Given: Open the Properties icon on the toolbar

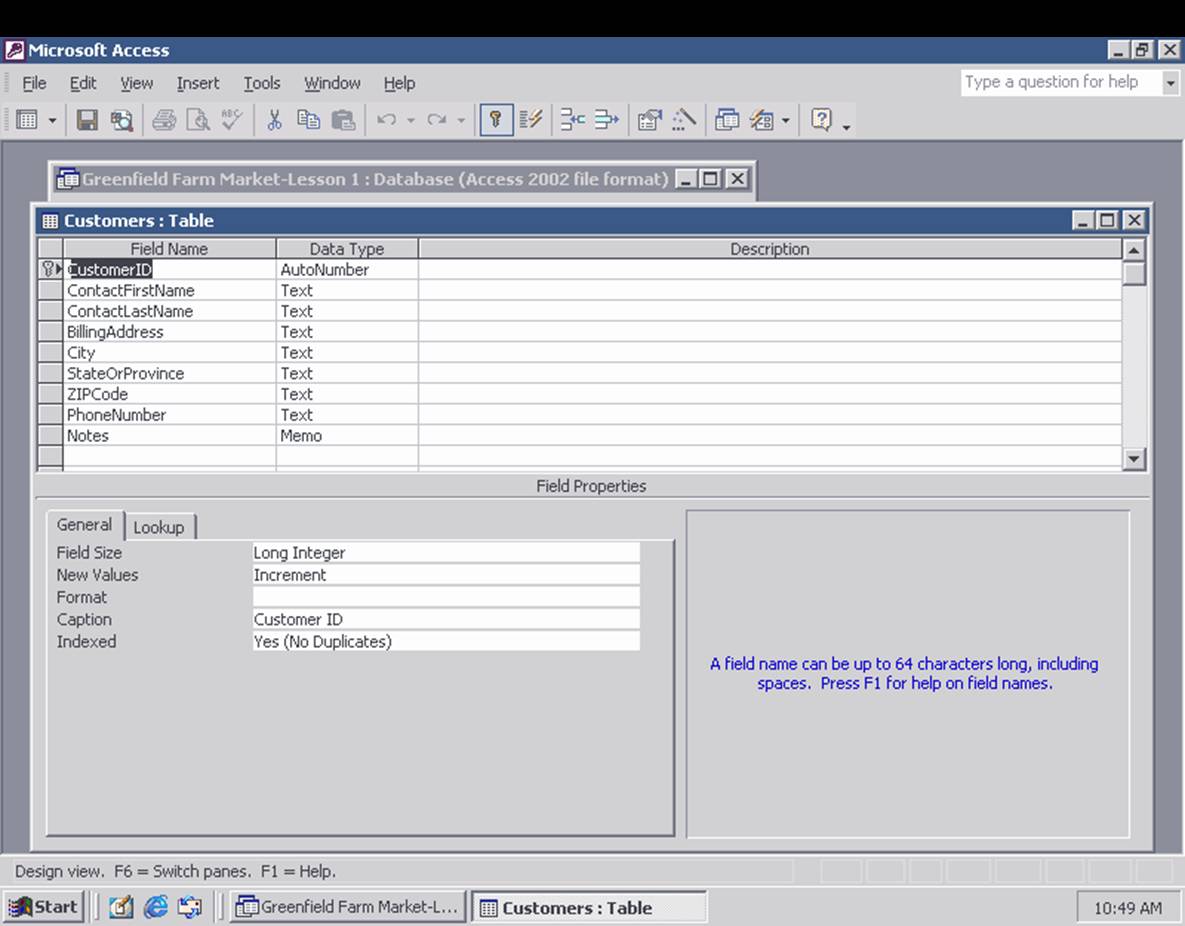Looking at the screenshot, I should coord(649,120).
